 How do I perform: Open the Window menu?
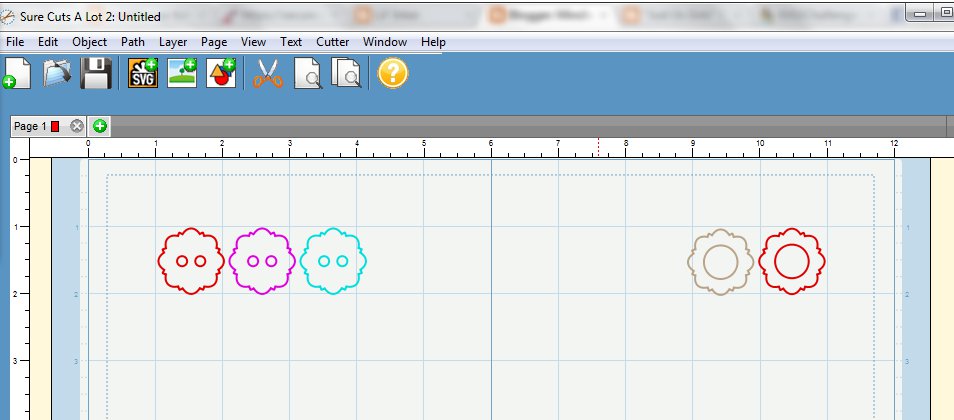click(x=385, y=42)
